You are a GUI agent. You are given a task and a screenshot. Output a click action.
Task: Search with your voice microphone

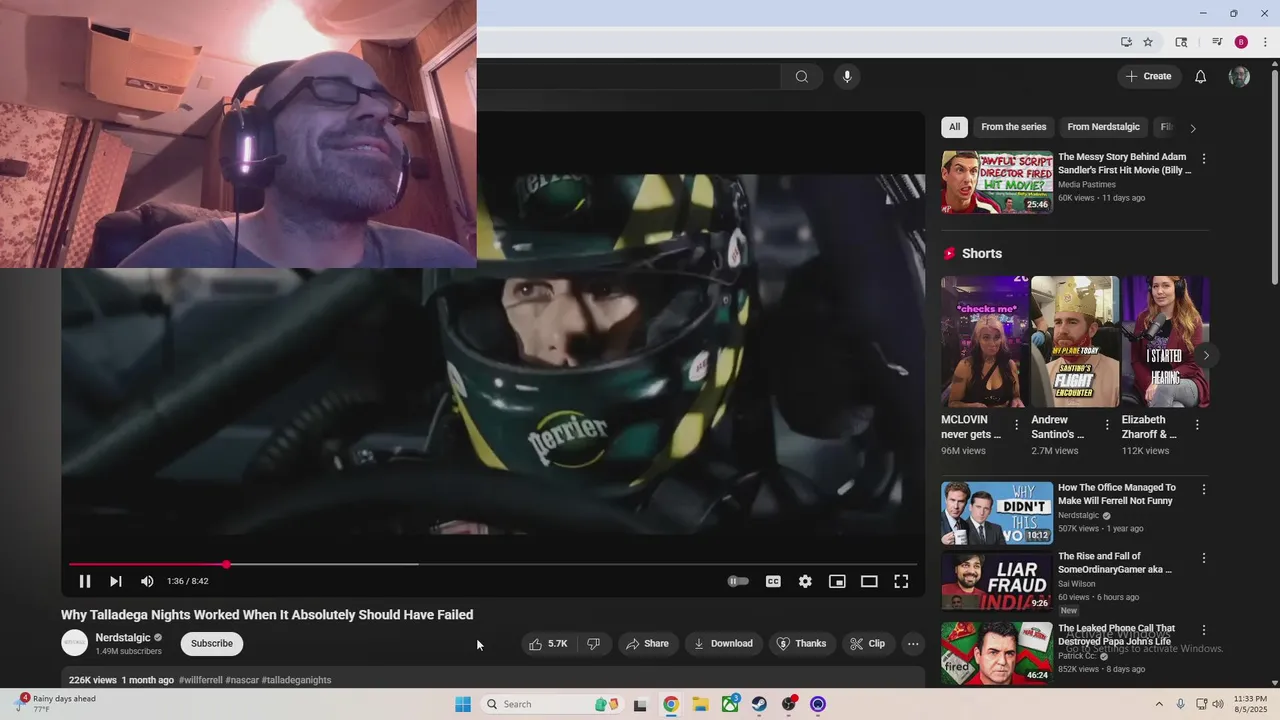pyautogui.click(x=847, y=77)
